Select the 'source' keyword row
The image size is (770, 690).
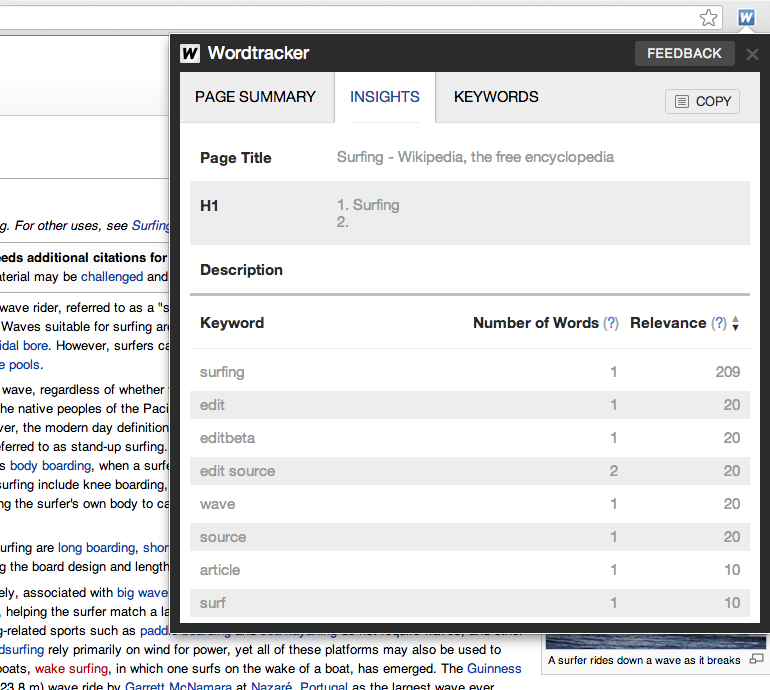[470, 537]
